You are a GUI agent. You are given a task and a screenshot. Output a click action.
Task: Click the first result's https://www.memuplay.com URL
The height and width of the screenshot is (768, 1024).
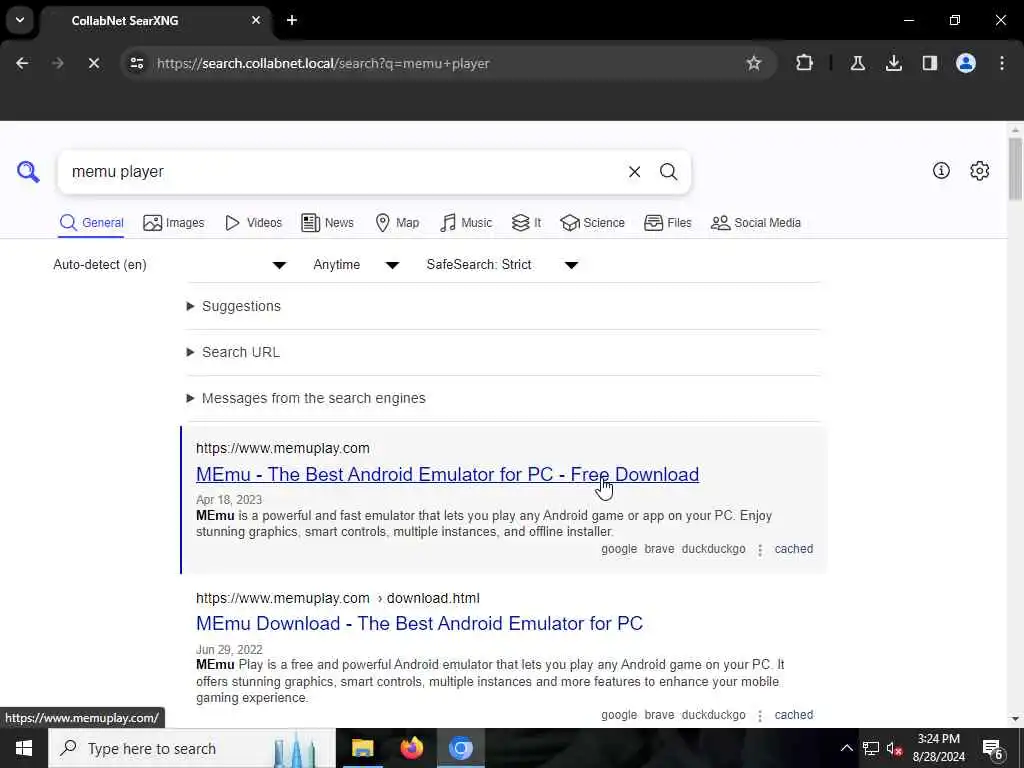[283, 449]
